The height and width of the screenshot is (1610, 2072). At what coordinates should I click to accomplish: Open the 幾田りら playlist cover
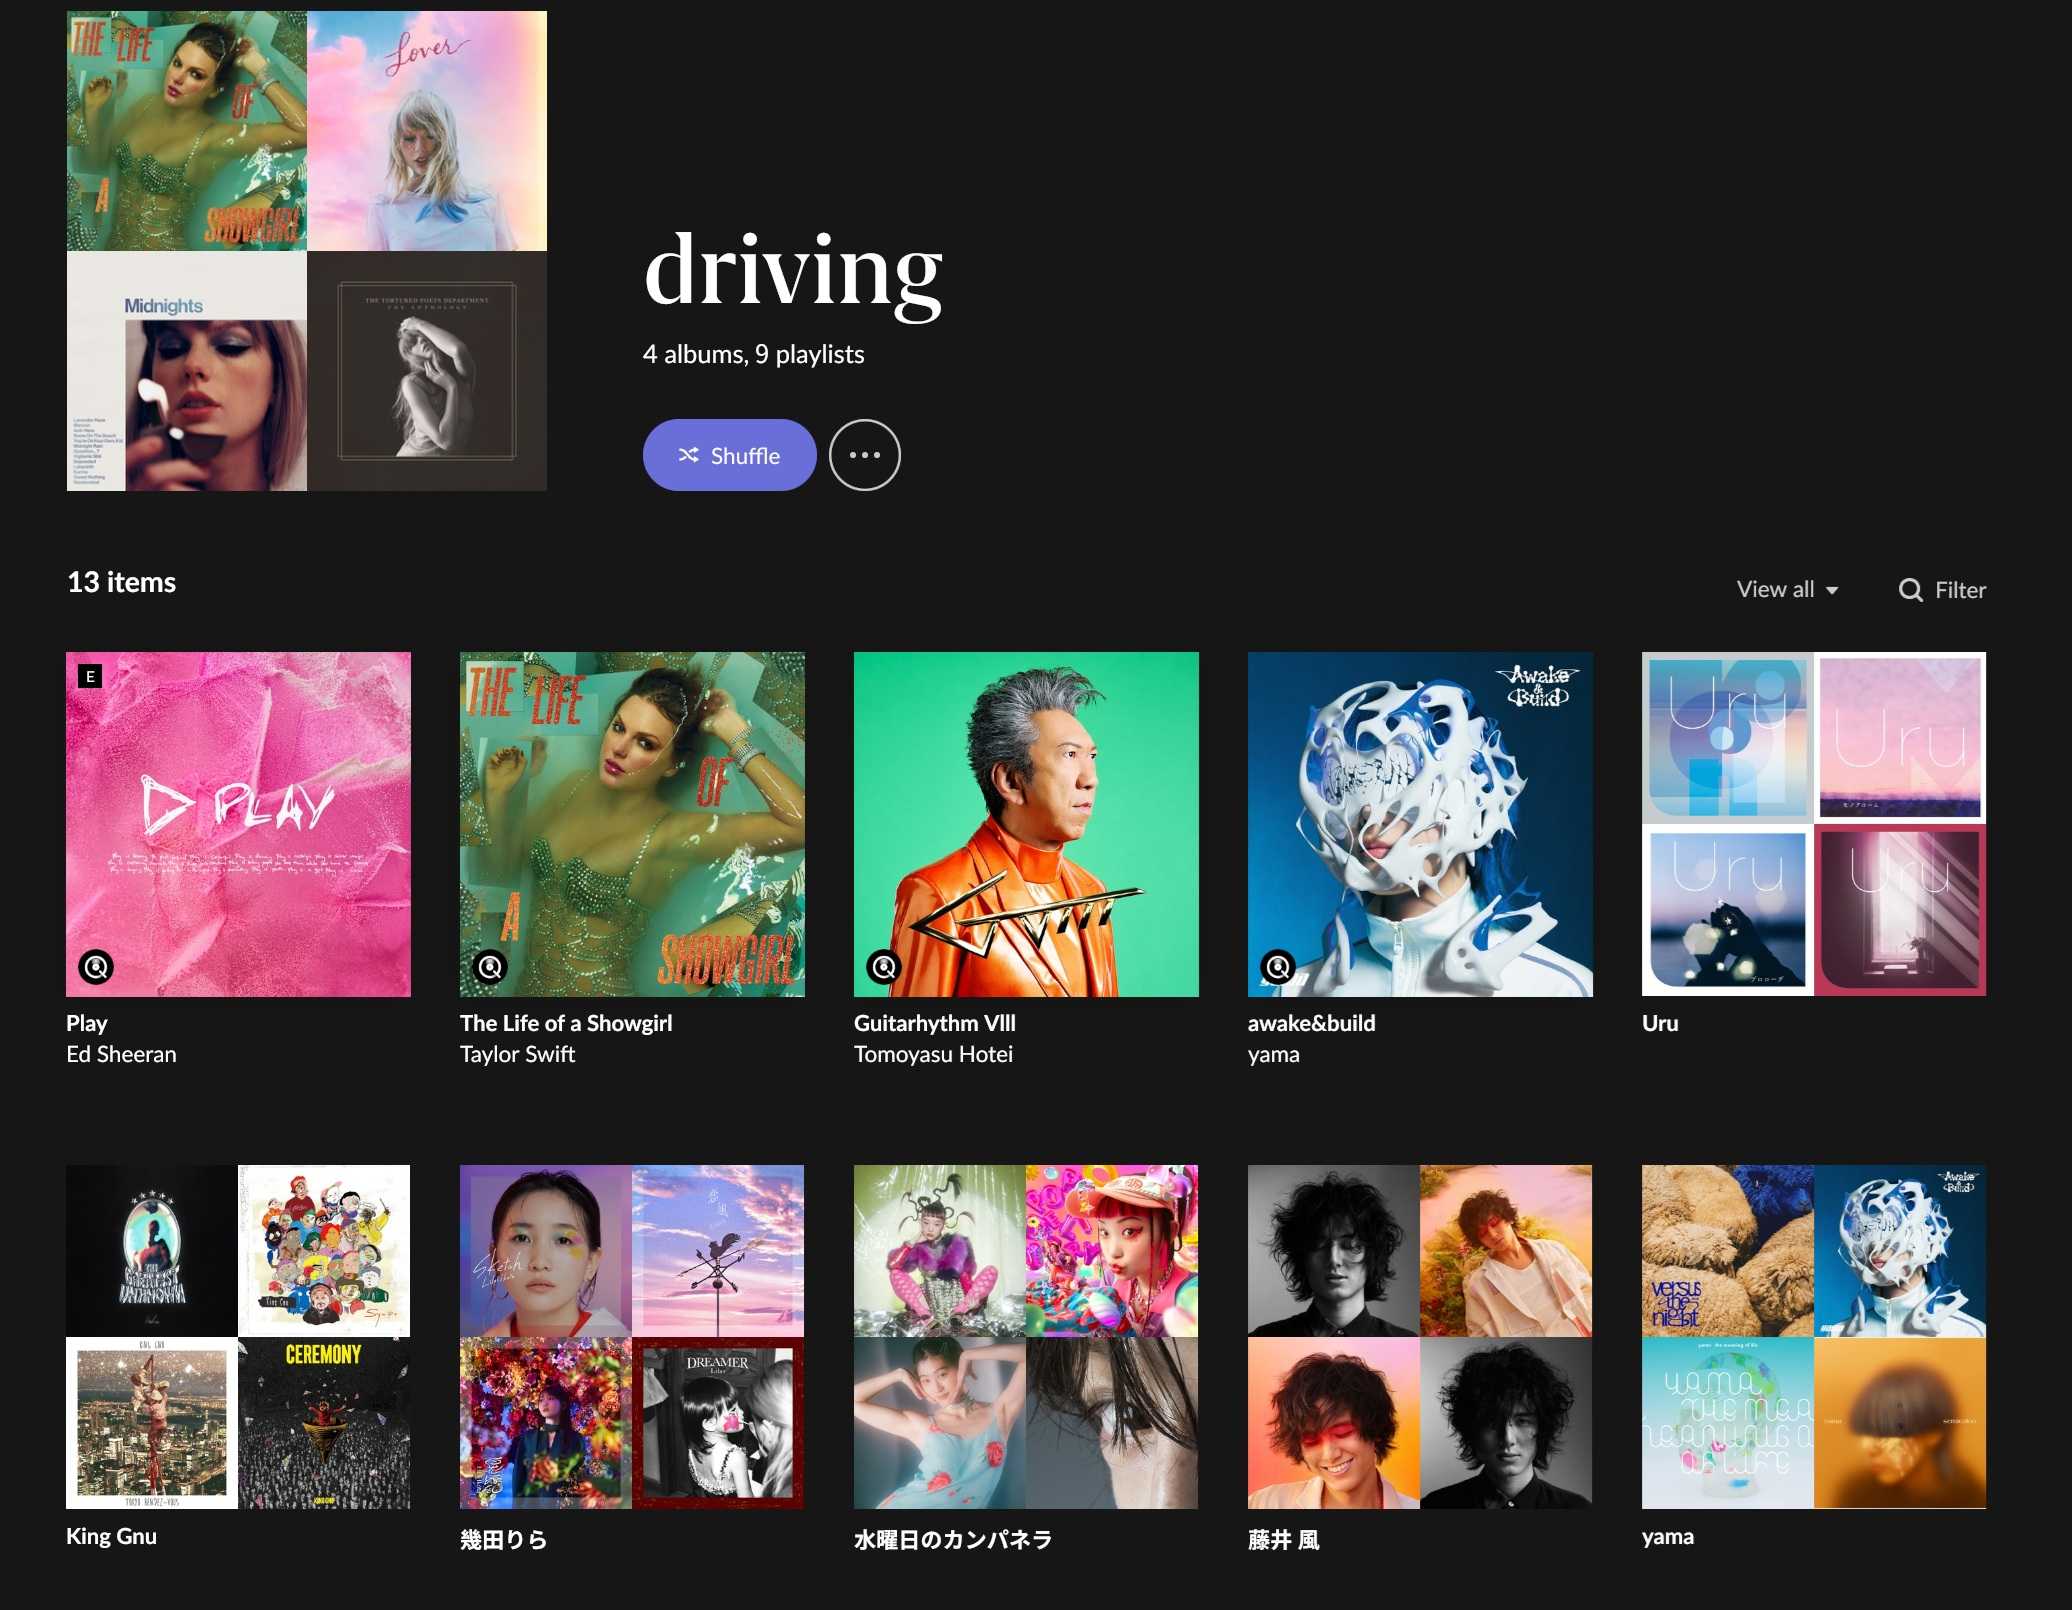click(631, 1336)
